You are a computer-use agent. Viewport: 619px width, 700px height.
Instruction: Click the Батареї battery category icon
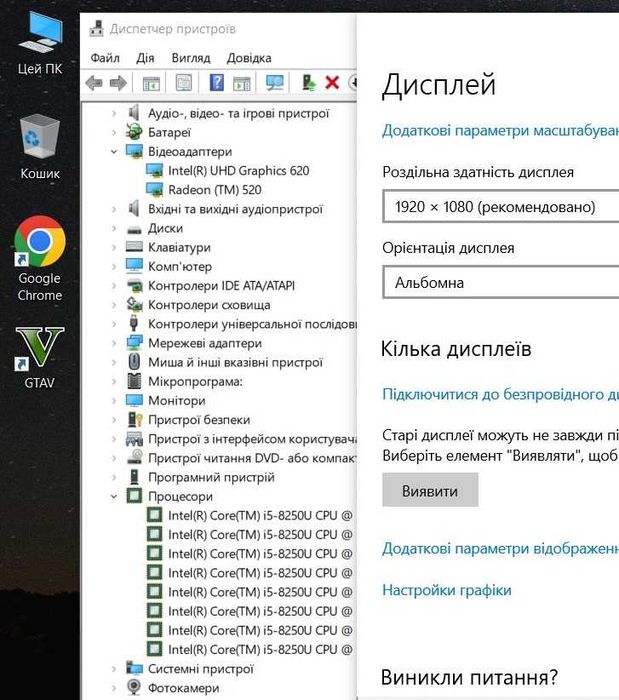pyautogui.click(x=133, y=132)
